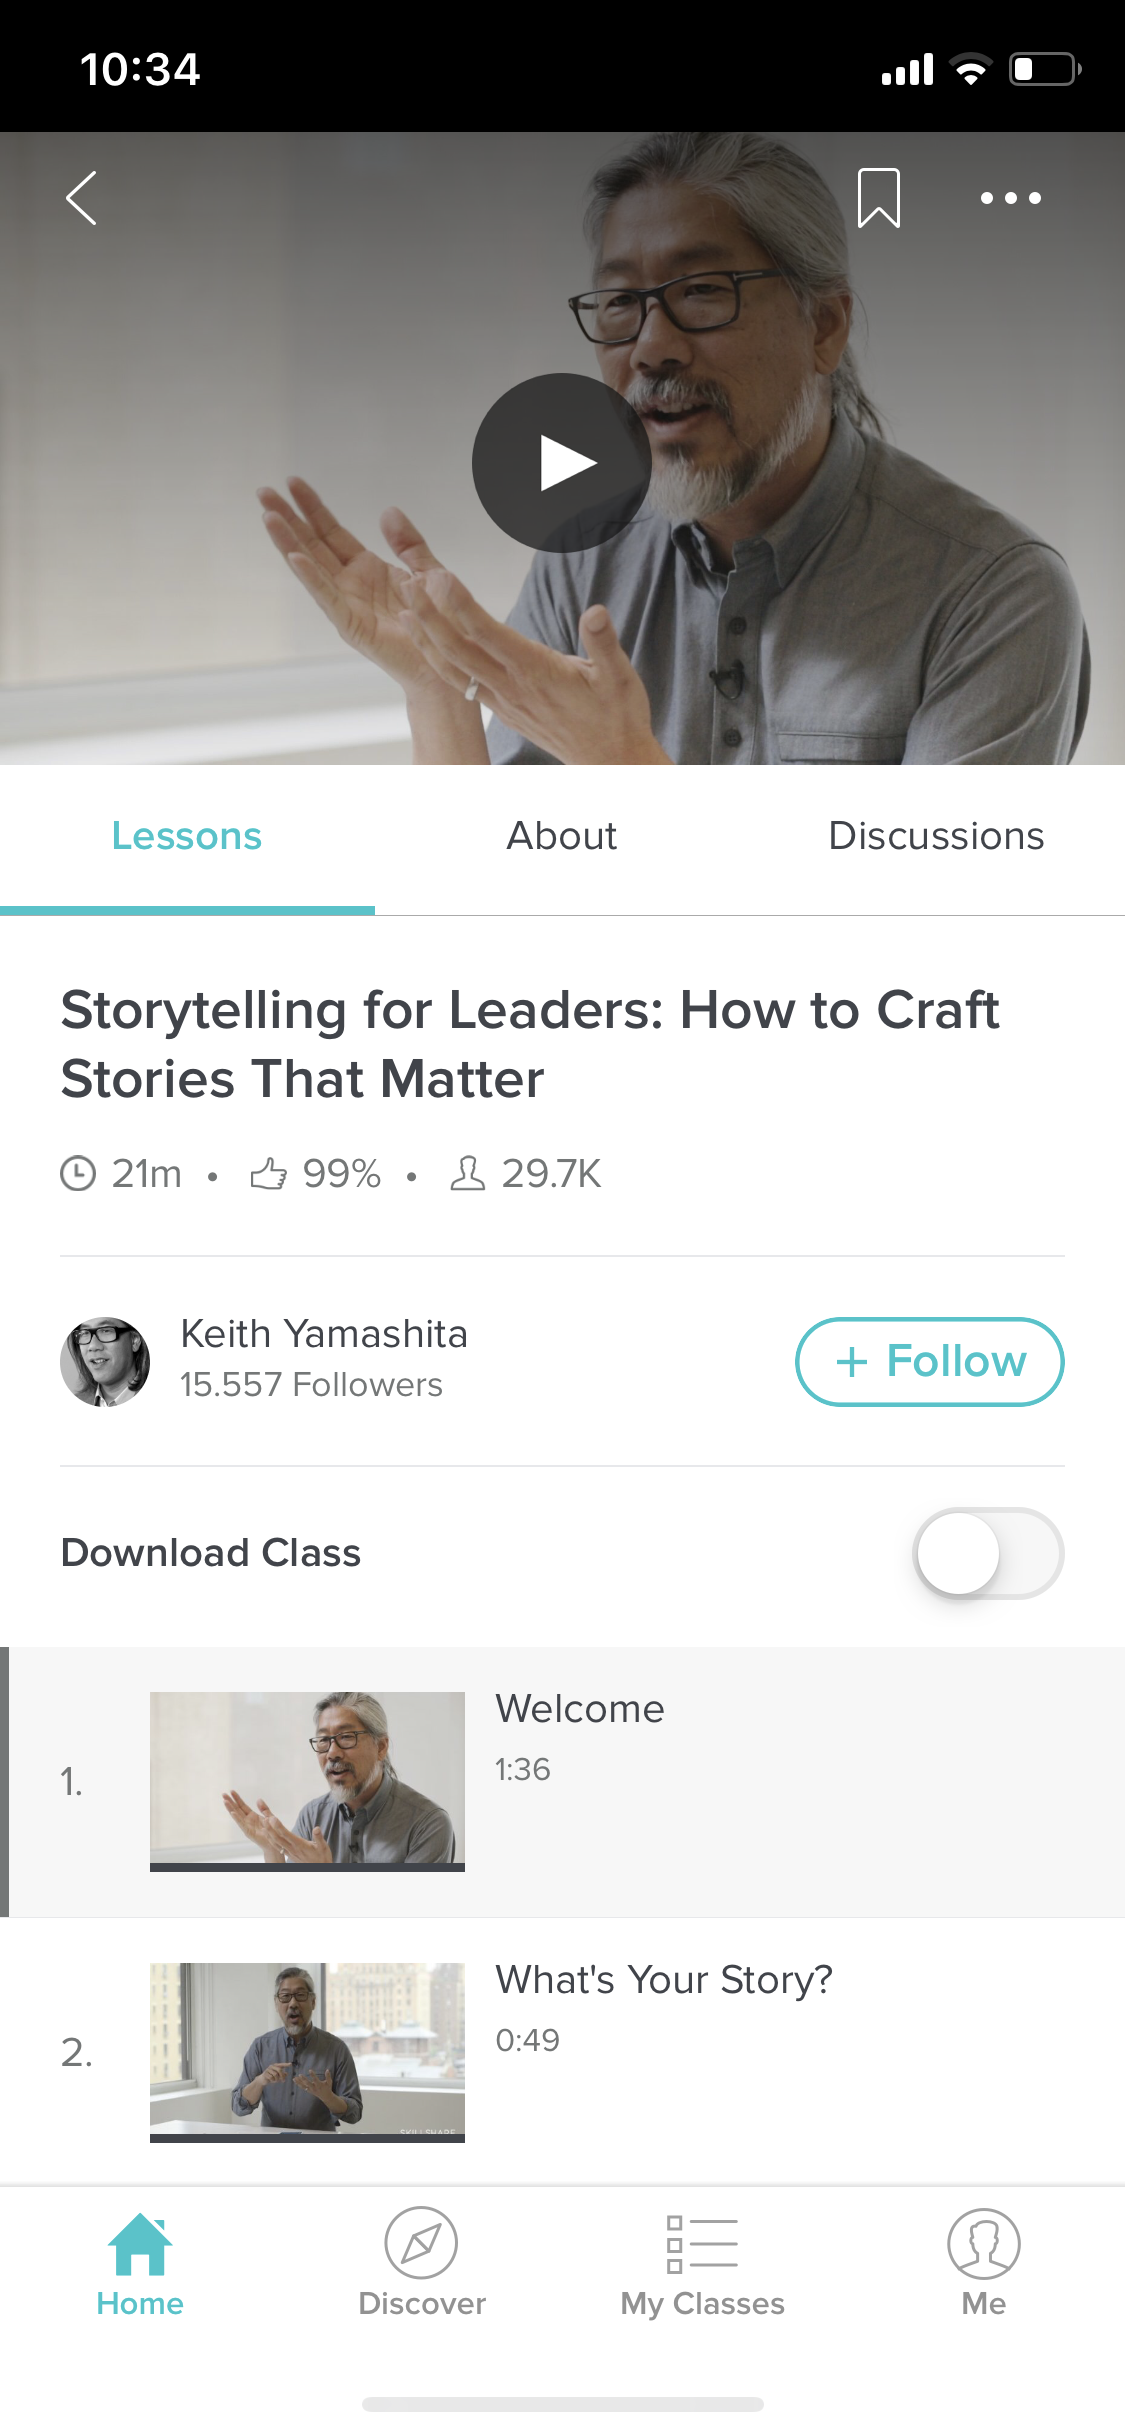Tap the 29.7K students icon
Image resolution: width=1125 pixels, height=2436 pixels.
[x=467, y=1173]
